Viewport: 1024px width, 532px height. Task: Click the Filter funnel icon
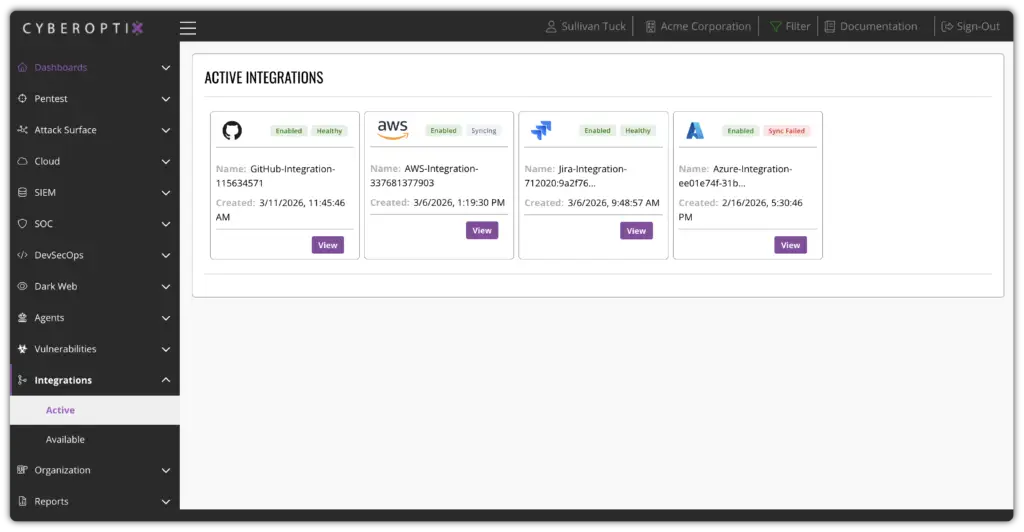pos(775,27)
